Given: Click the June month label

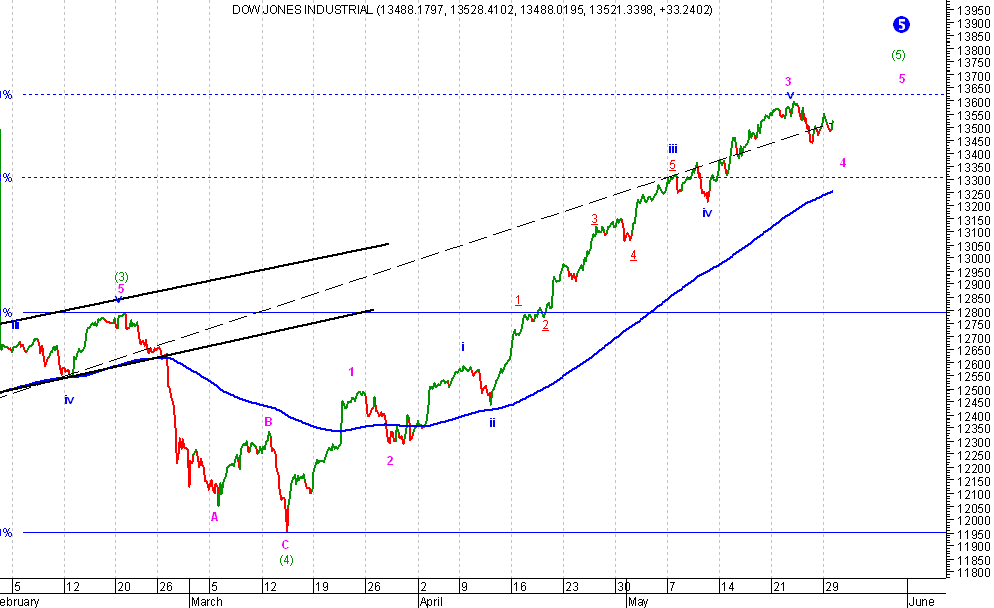Looking at the screenshot, I should click(x=921, y=602).
